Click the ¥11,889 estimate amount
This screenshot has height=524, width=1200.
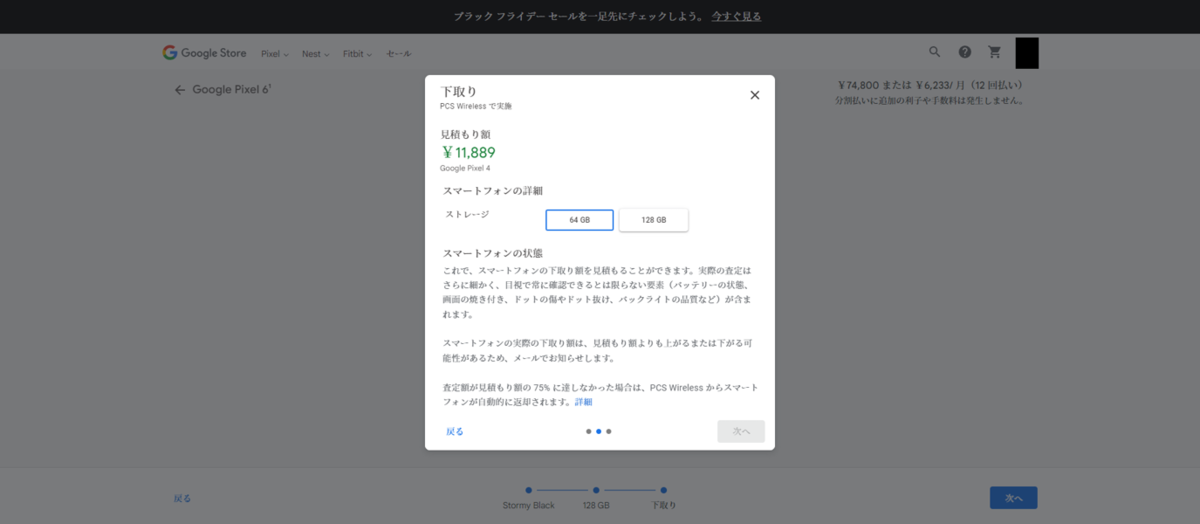click(x=468, y=153)
